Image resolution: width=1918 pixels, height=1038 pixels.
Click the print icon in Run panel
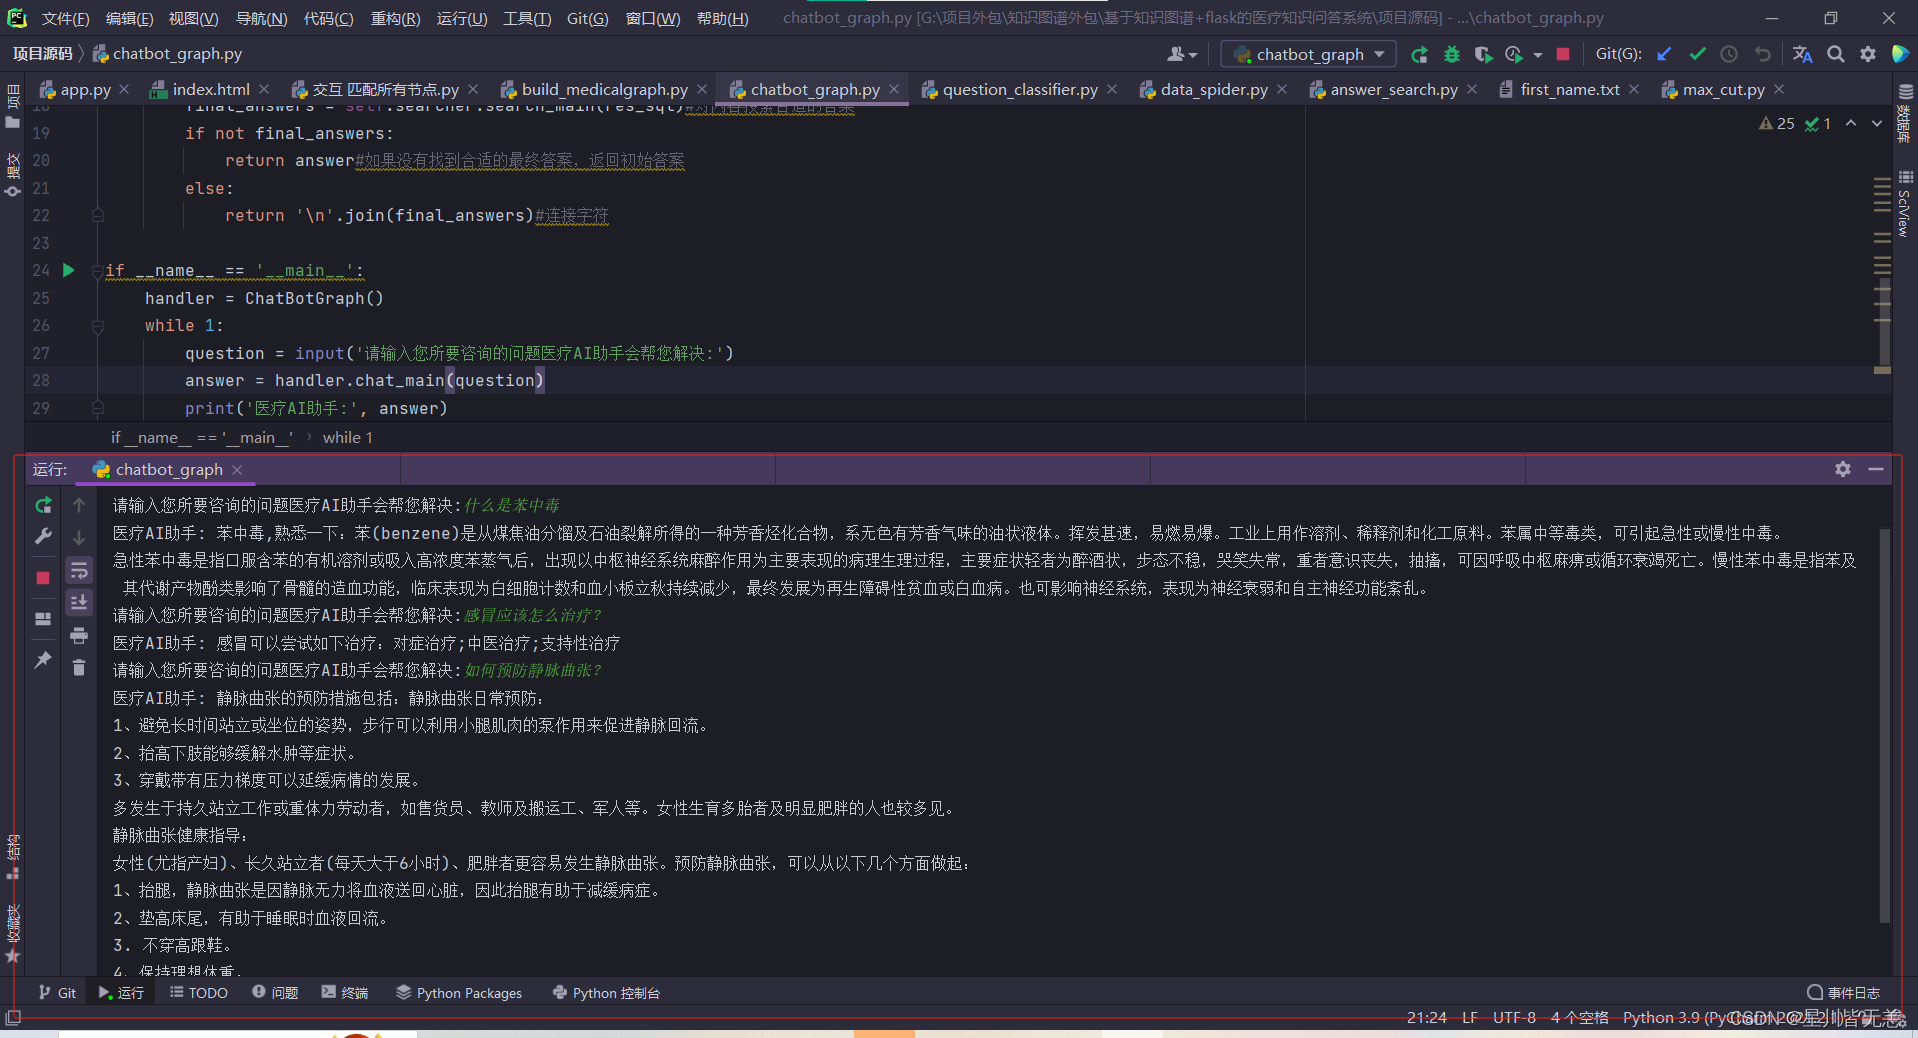tap(79, 635)
